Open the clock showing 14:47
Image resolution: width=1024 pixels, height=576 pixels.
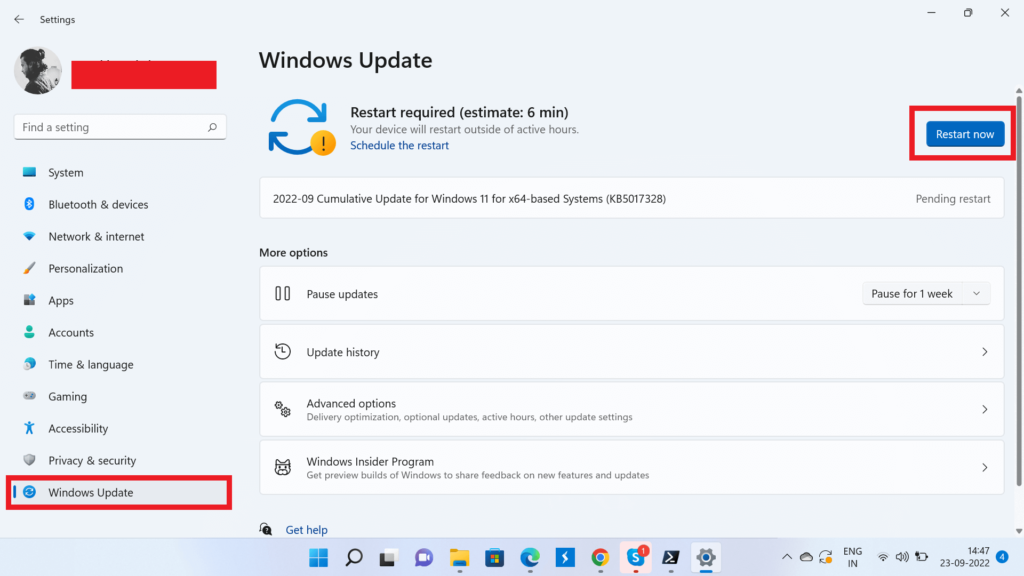tap(965, 557)
